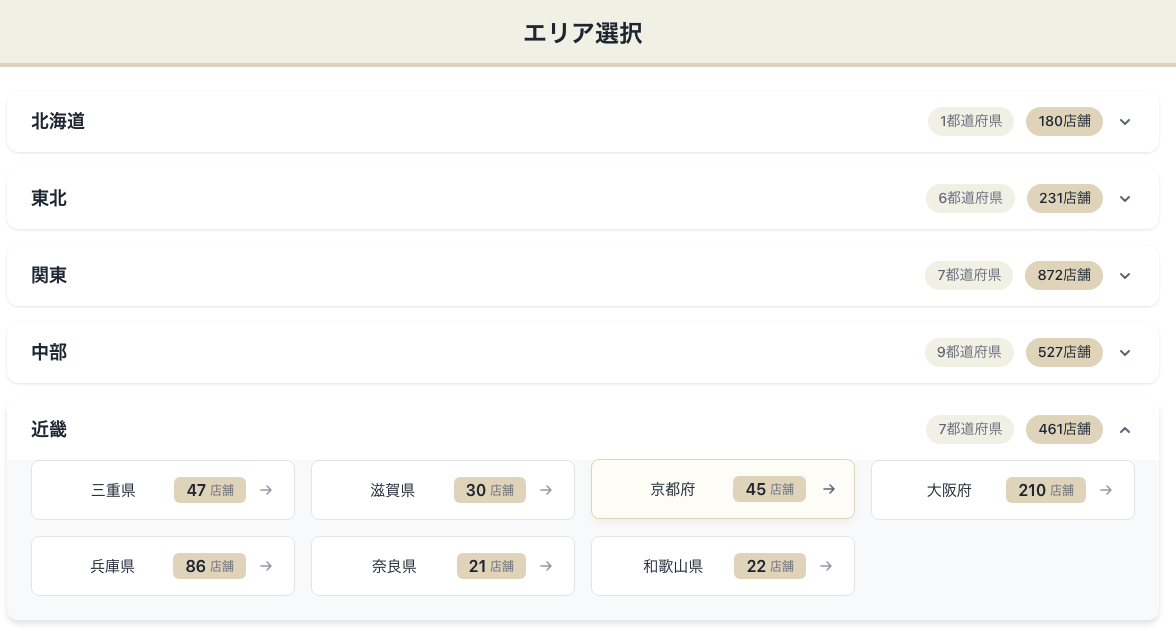This screenshot has width=1176, height=631.
Task: Click the arrow icon beside 三重県
Action: click(x=266, y=490)
